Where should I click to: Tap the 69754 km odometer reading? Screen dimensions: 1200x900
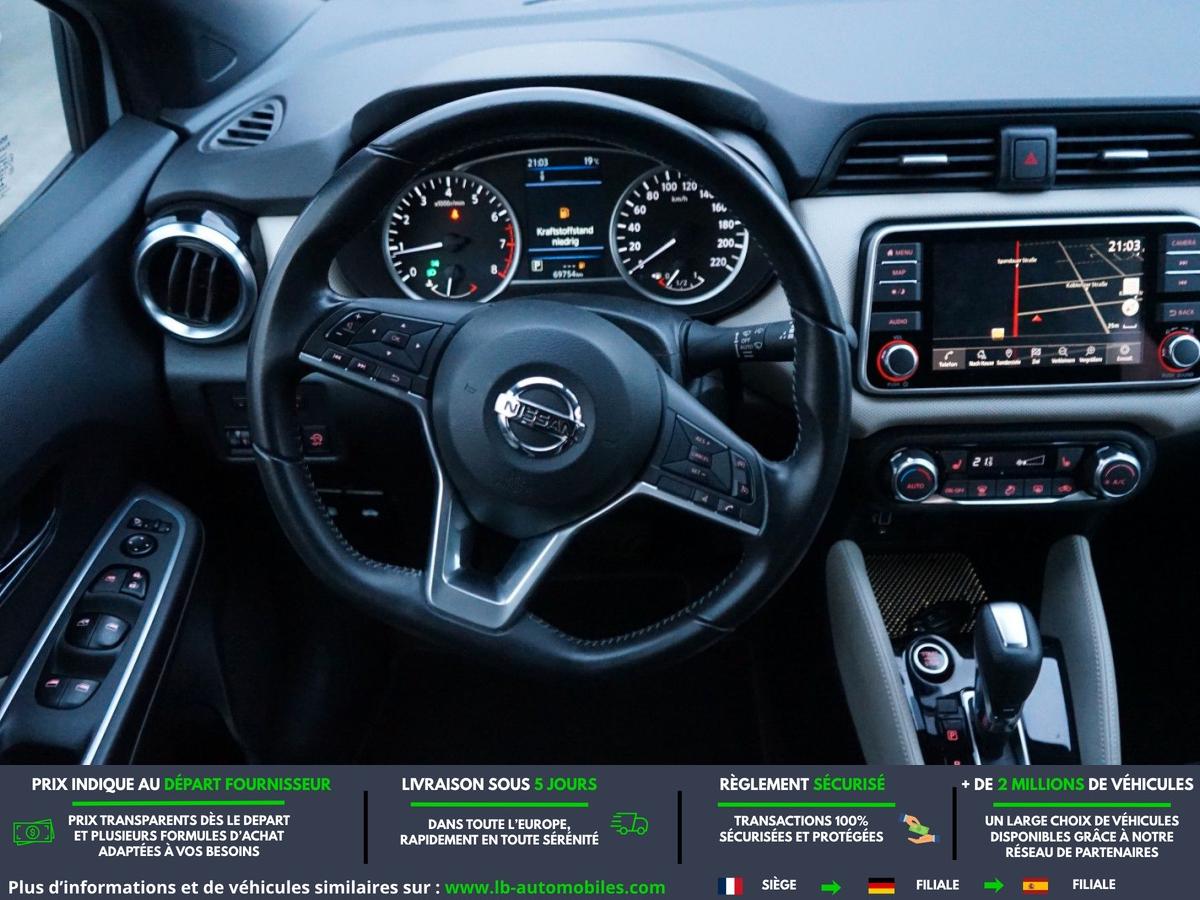[568, 273]
